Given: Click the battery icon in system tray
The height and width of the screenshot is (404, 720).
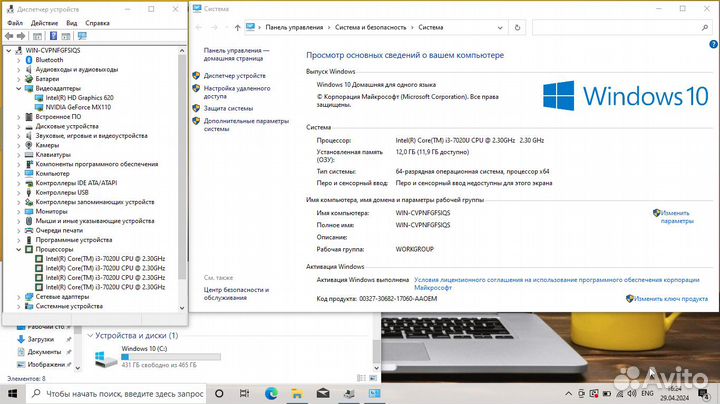Looking at the screenshot, I should pyautogui.click(x=607, y=393).
